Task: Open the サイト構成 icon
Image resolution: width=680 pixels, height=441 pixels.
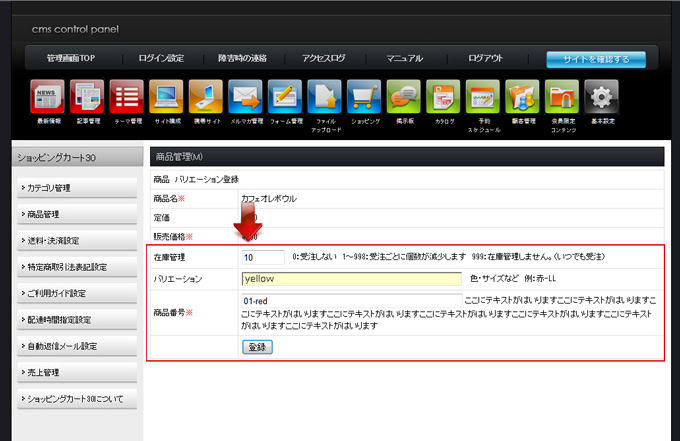Action: click(x=166, y=98)
